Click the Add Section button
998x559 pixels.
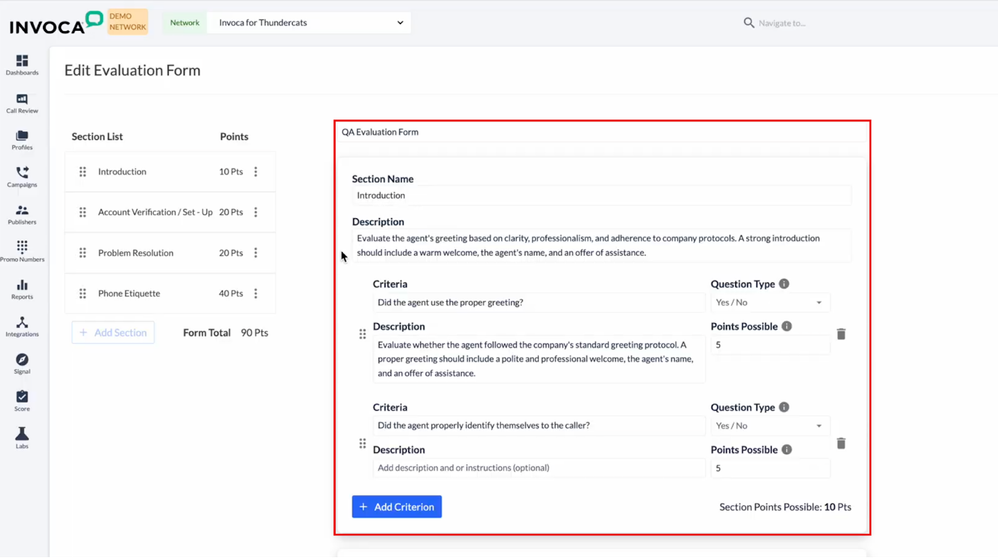[x=113, y=333]
